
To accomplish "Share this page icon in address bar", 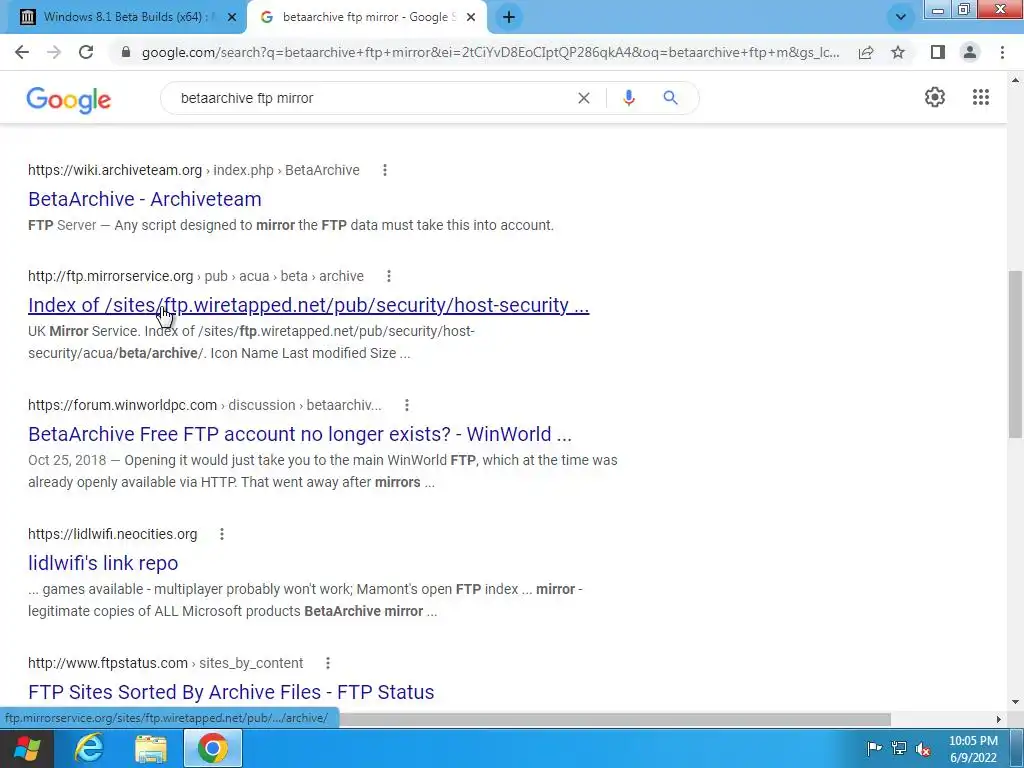I will coord(866,52).
